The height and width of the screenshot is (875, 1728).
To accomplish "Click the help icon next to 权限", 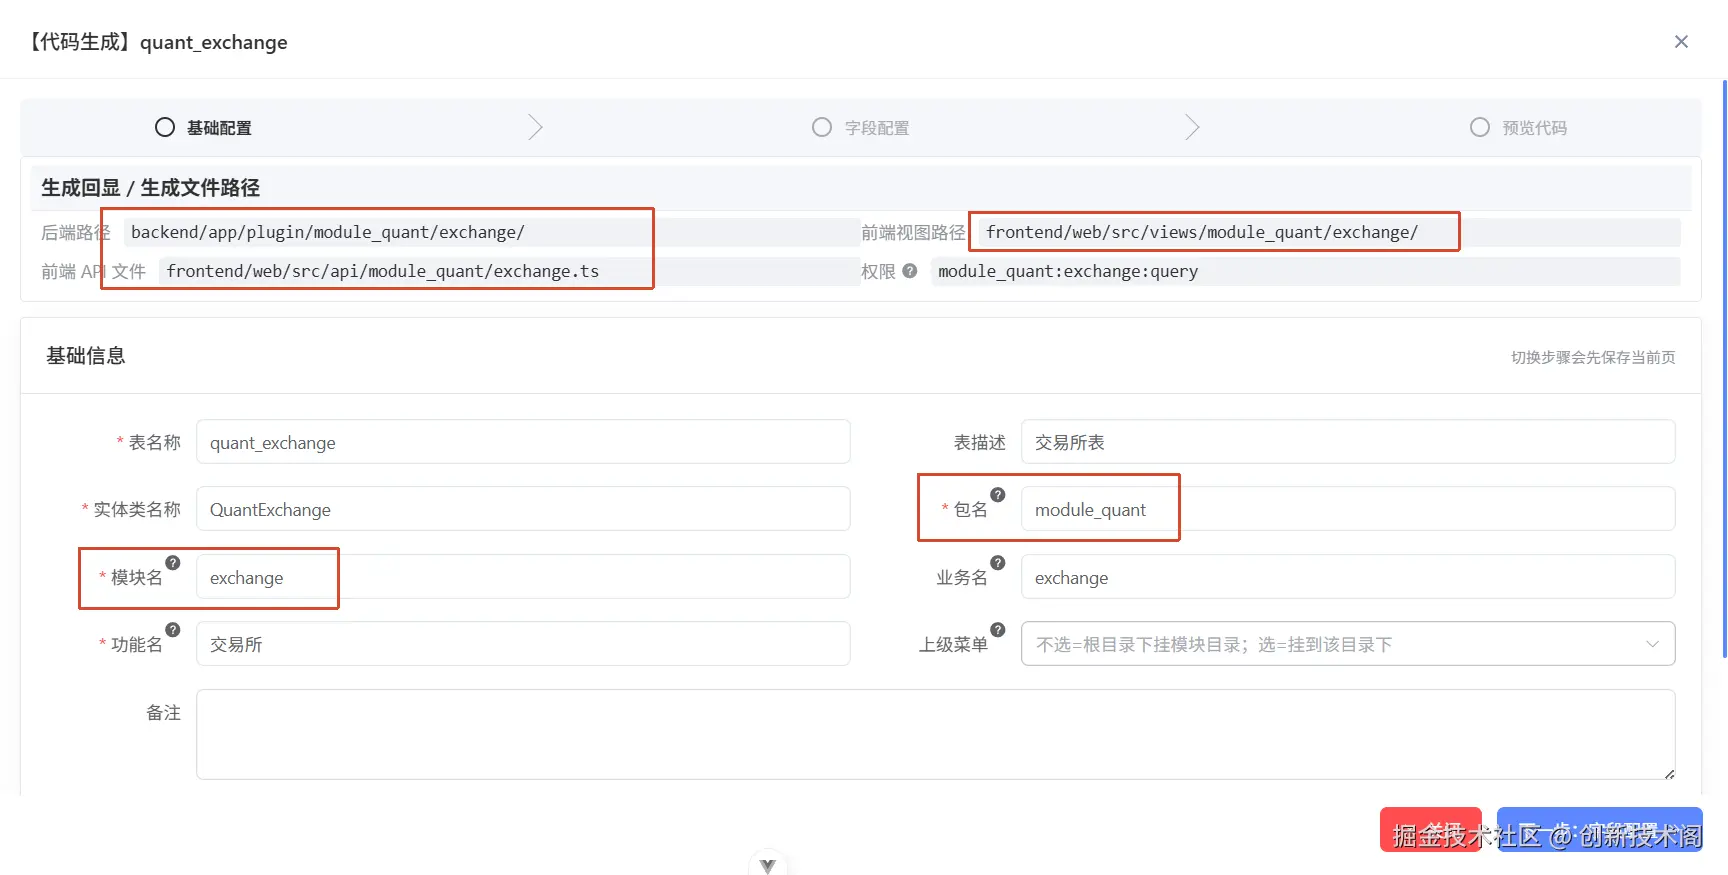I will pos(910,271).
